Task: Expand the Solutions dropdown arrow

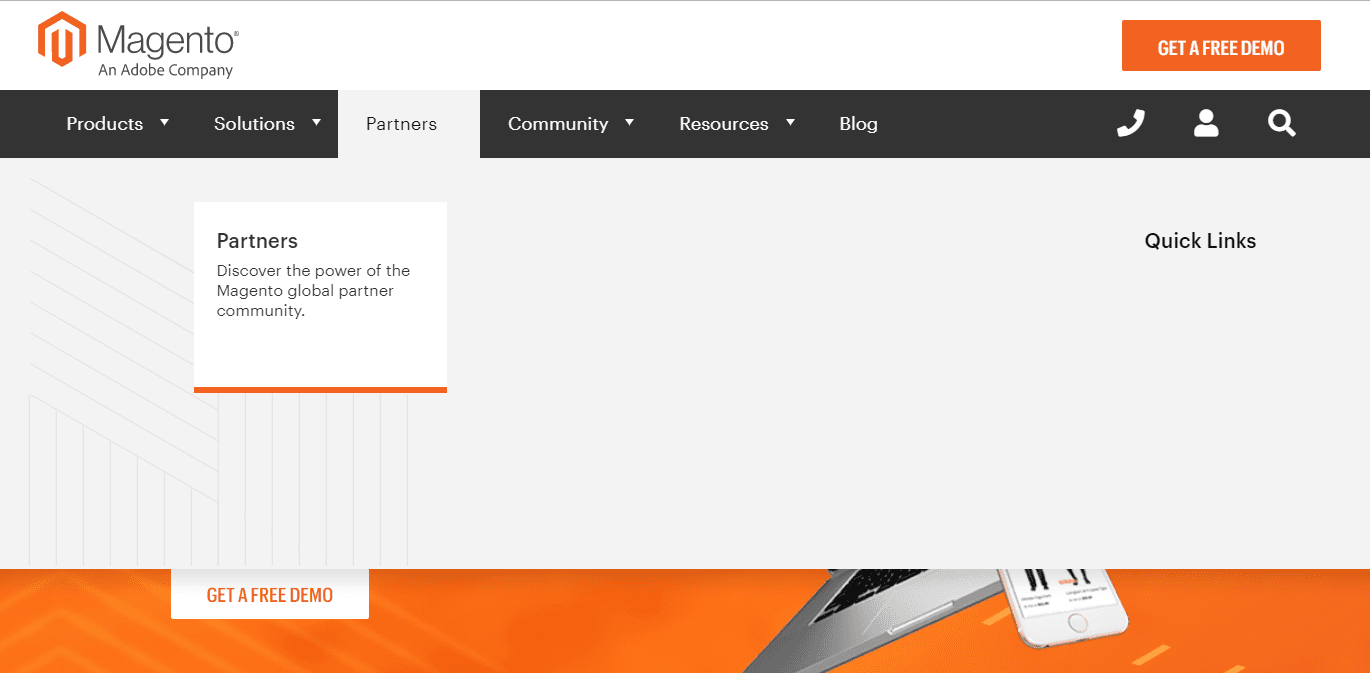Action: tap(317, 122)
